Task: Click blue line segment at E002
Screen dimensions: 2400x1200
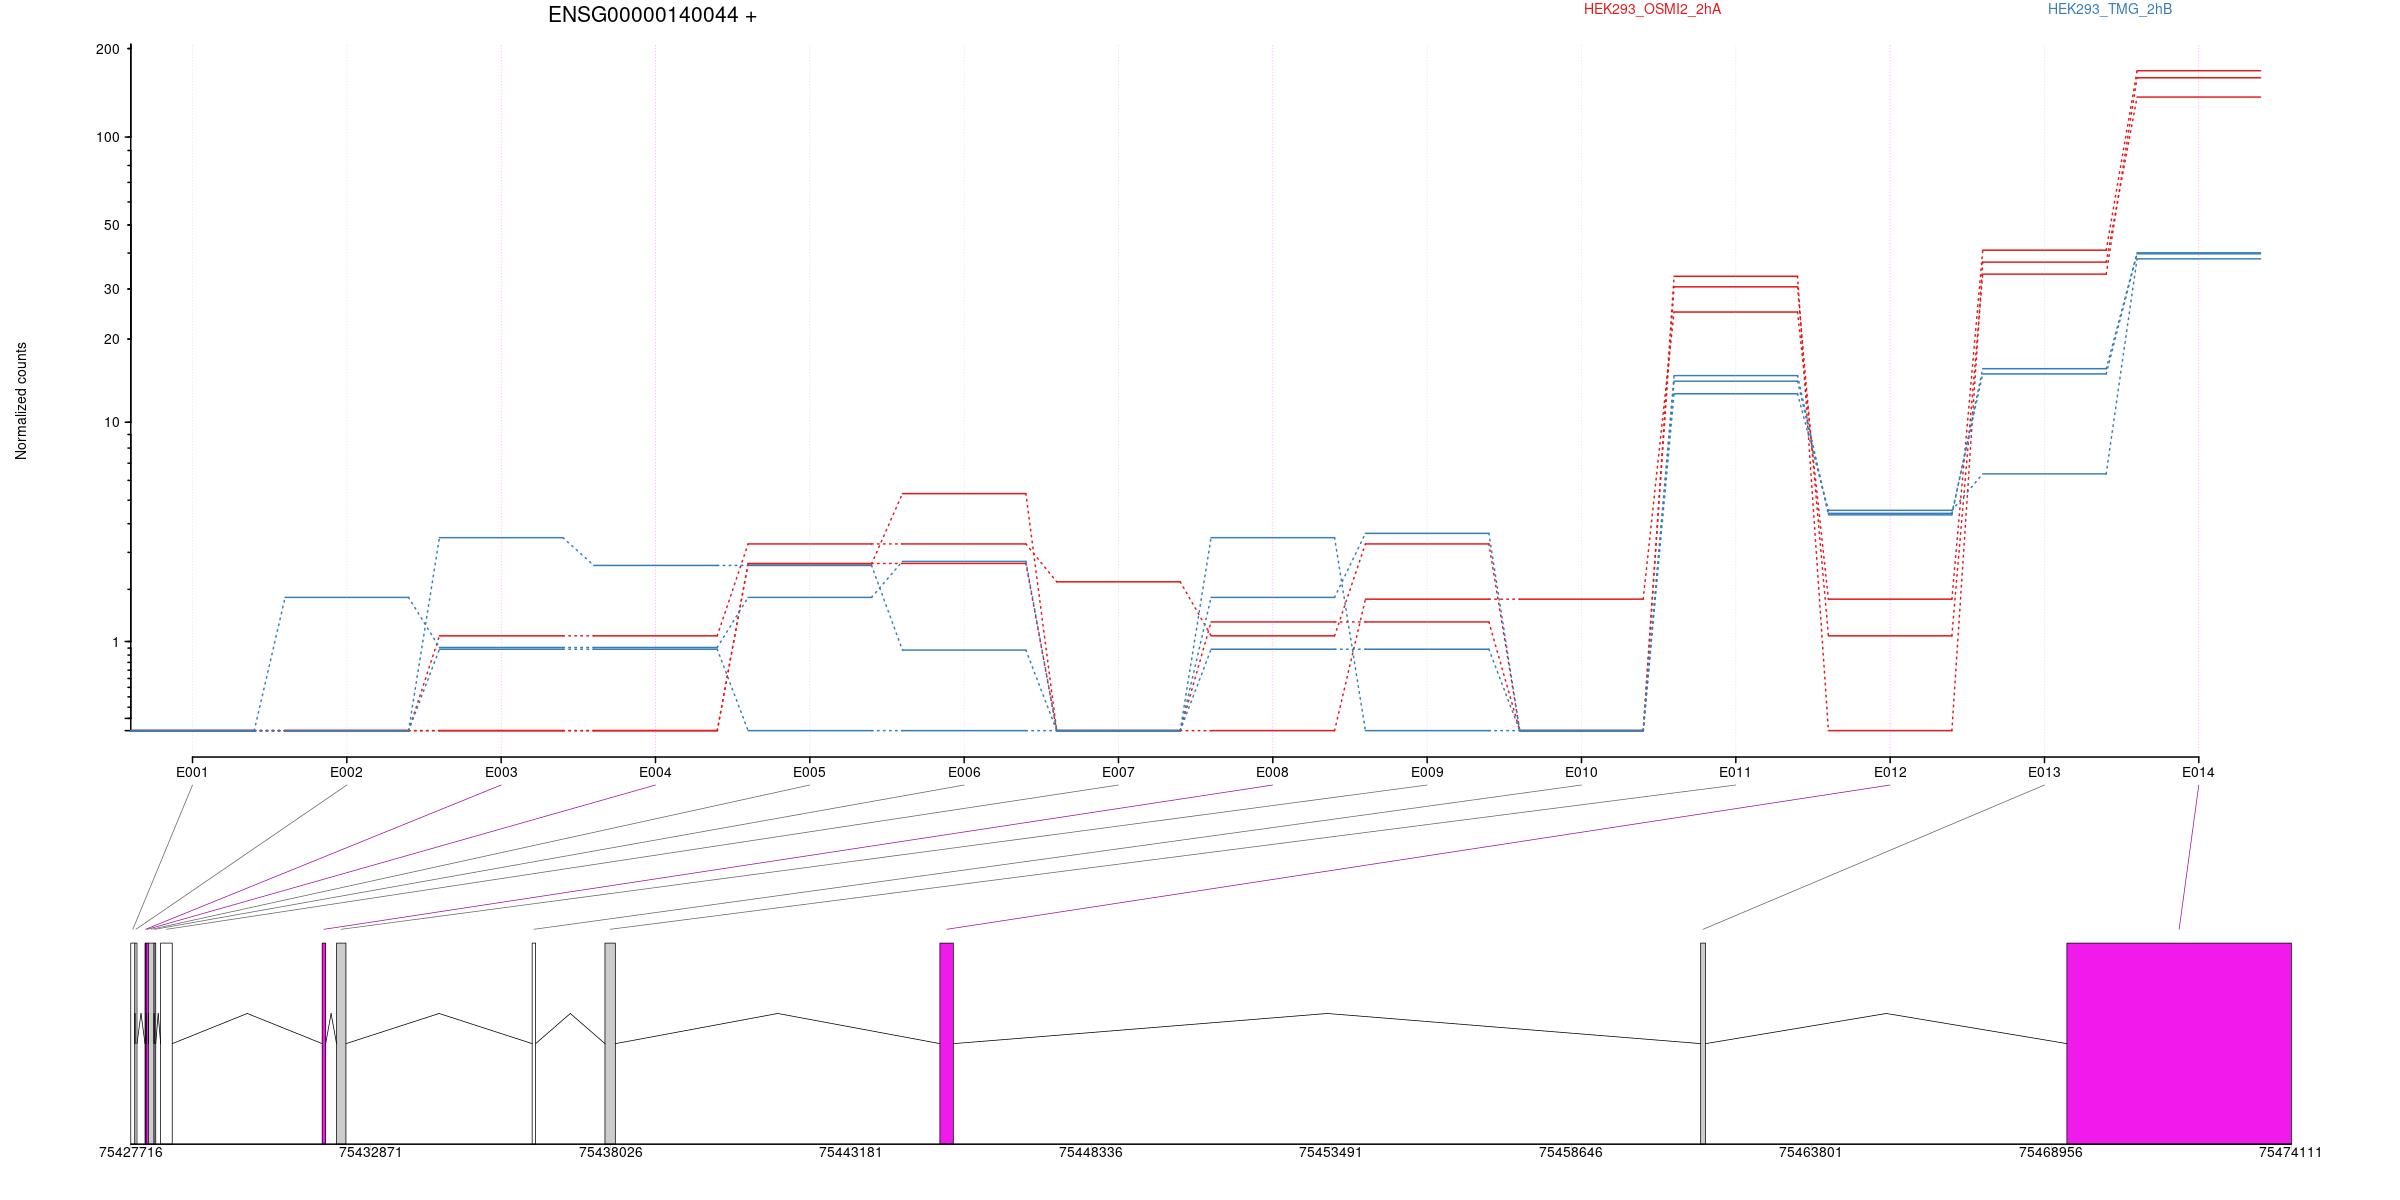Action: pos(346,597)
